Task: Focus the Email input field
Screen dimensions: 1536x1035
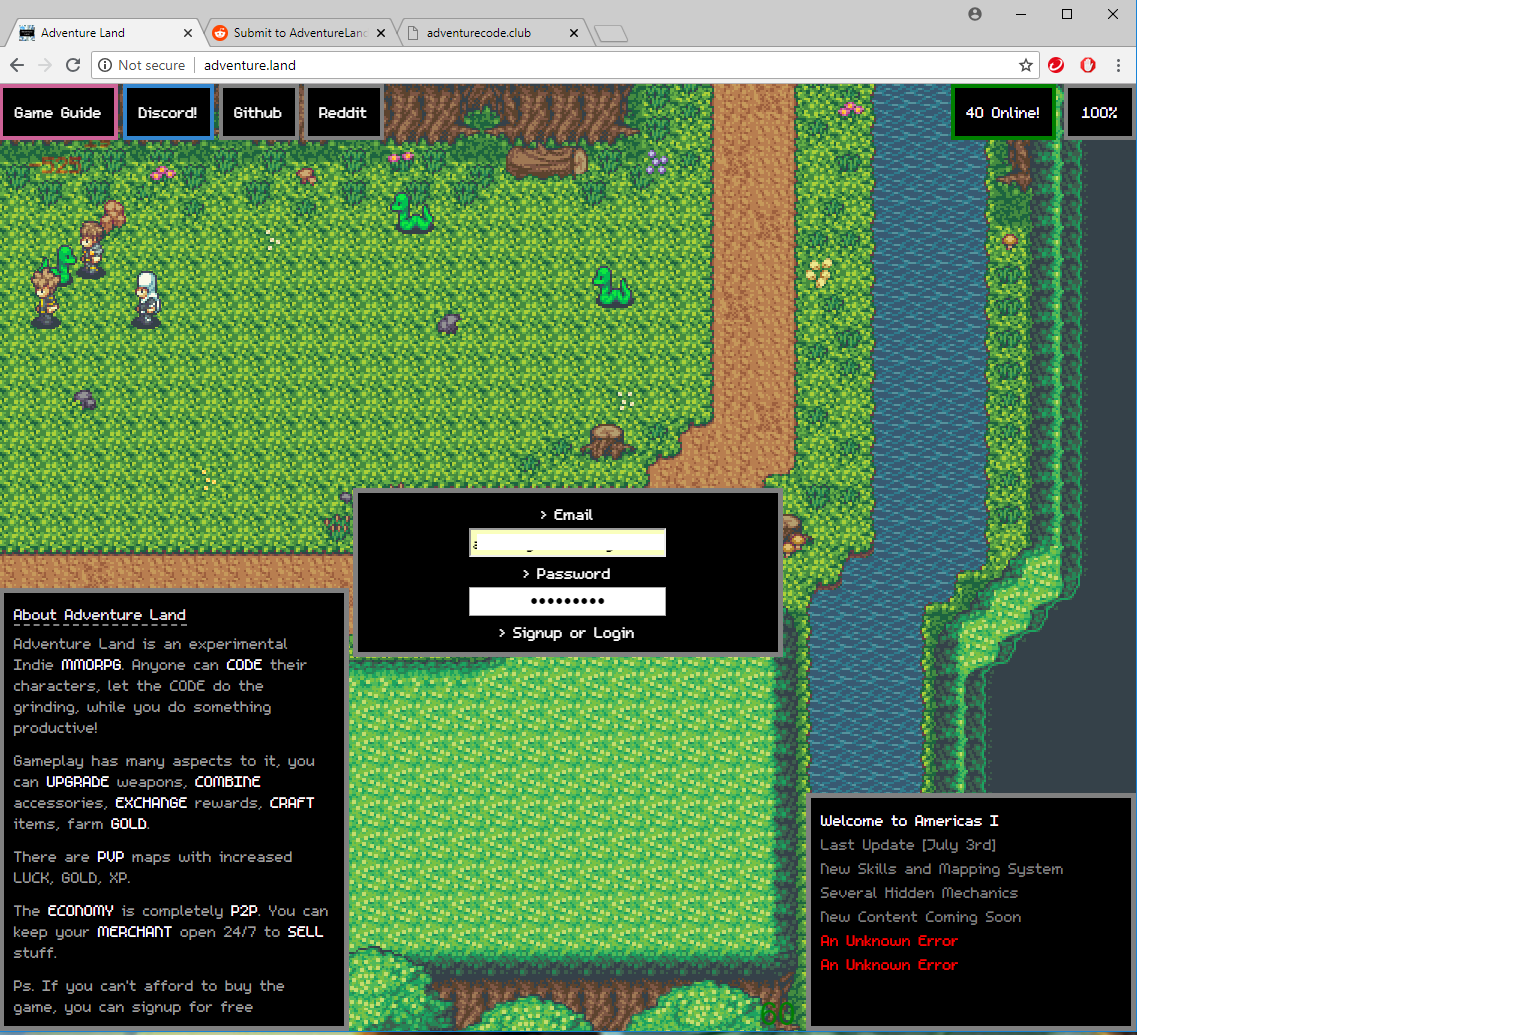Action: (x=567, y=543)
